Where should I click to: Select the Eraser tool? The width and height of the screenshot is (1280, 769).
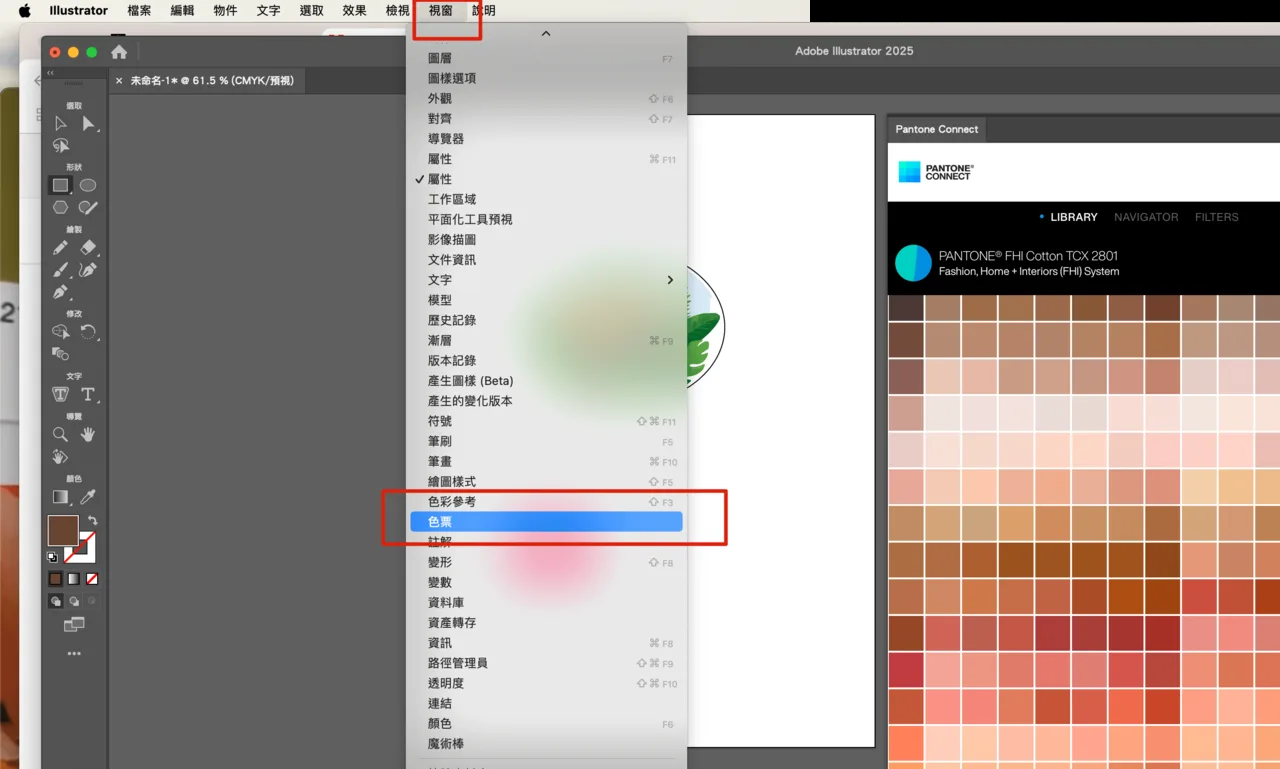(x=88, y=247)
